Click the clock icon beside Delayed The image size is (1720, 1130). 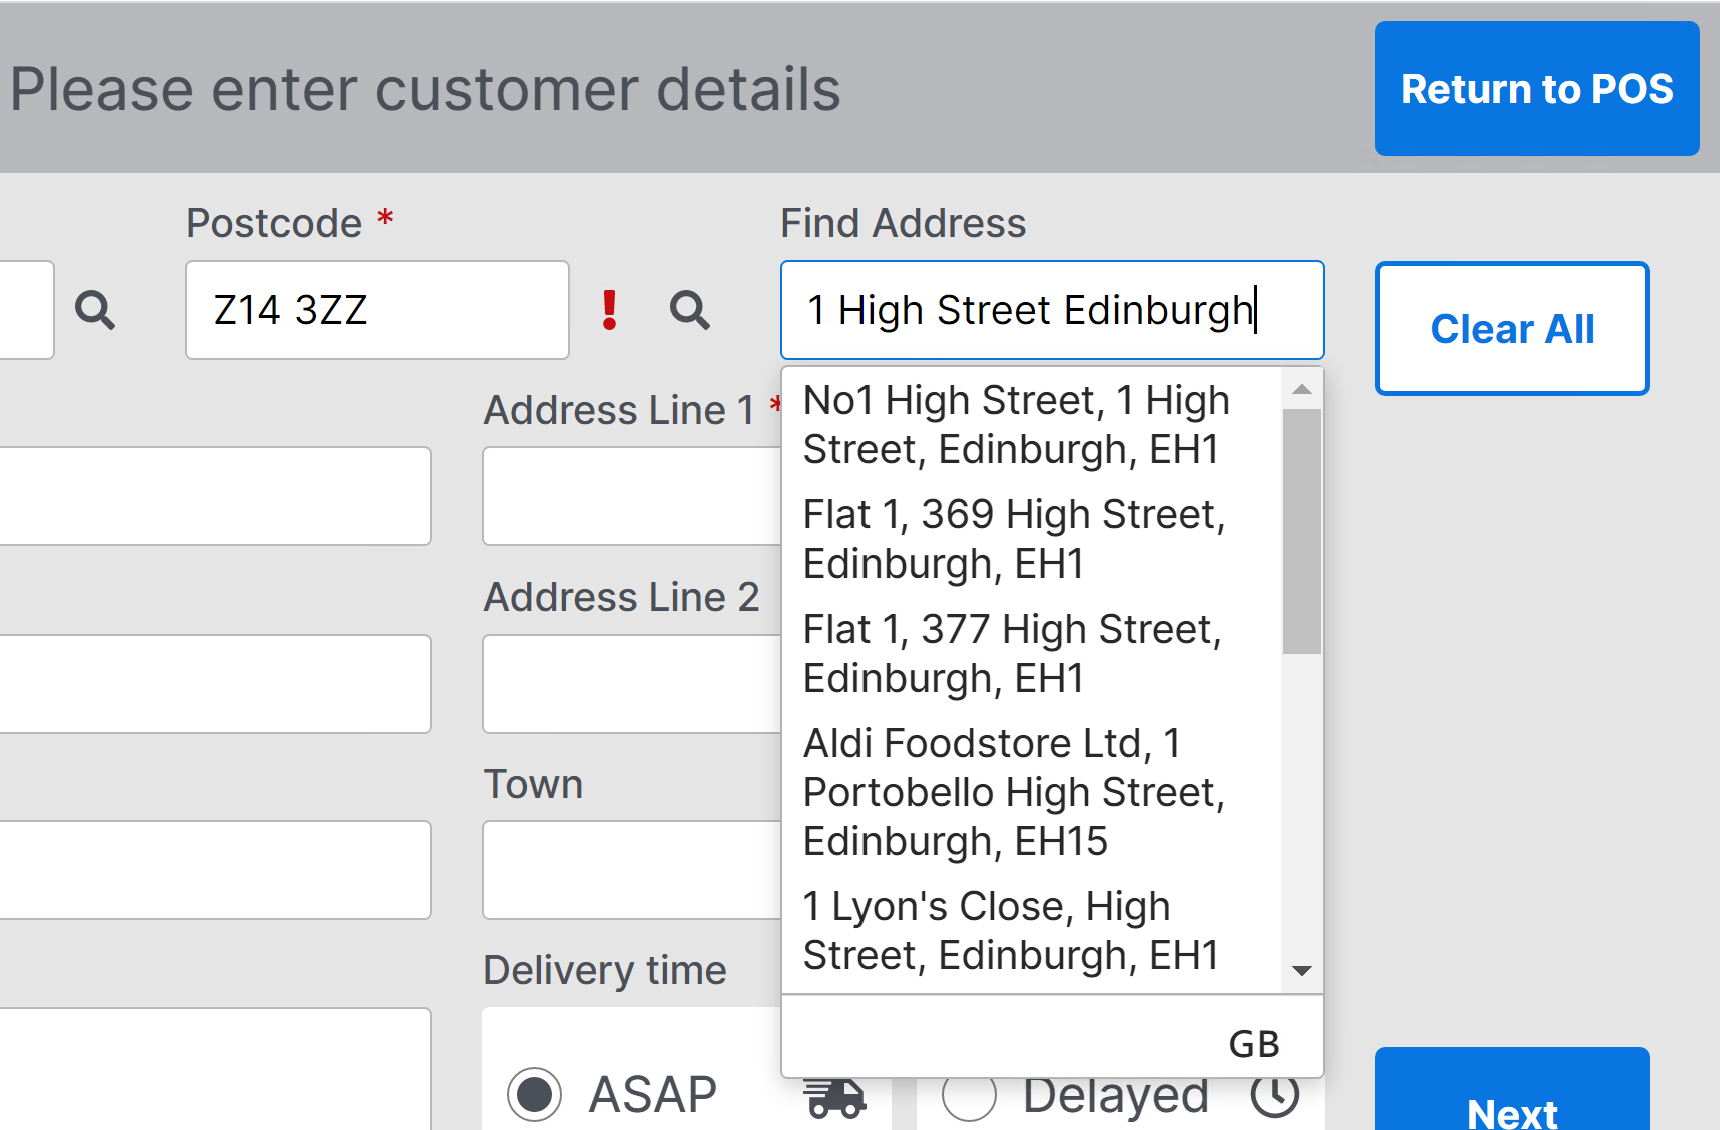click(1275, 1097)
